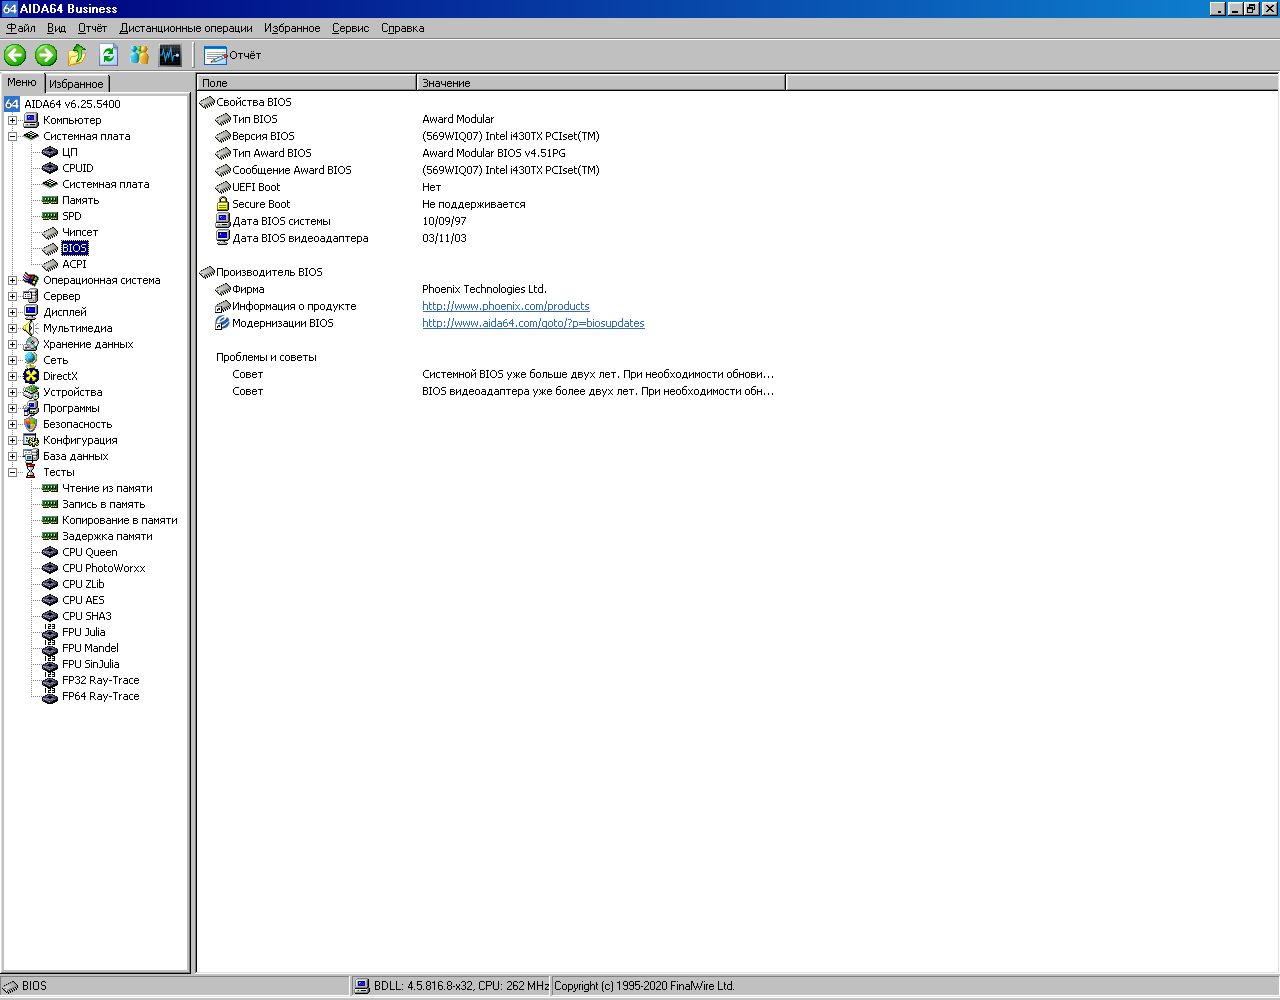Viewport: 1280px width, 1000px height.
Task: Expand the Компьютер tree node
Action: pyautogui.click(x=13, y=120)
